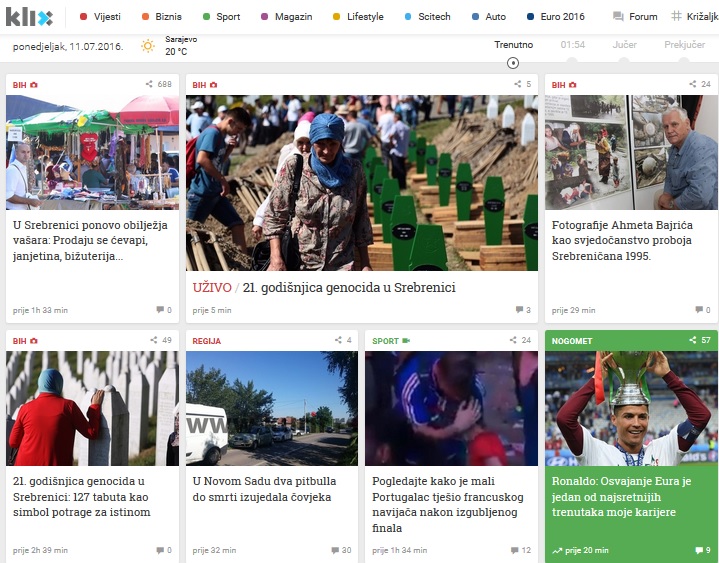Read Novi Sad dva pitbulla article
Screen dimensions: 719x563
(x=264, y=489)
